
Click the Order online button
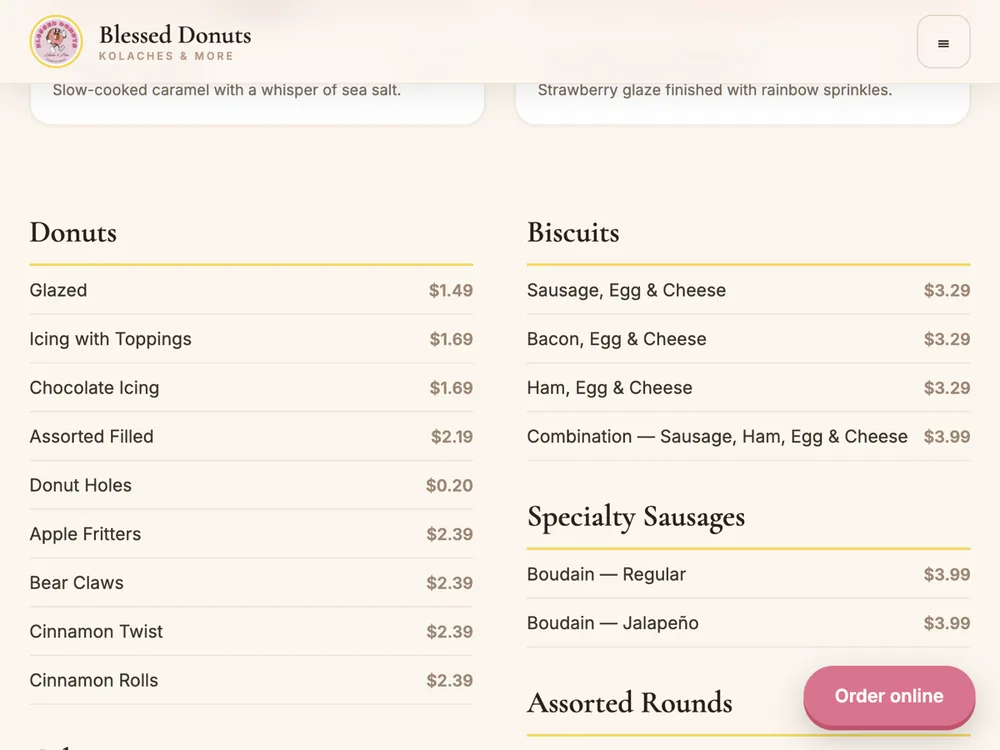coord(889,696)
